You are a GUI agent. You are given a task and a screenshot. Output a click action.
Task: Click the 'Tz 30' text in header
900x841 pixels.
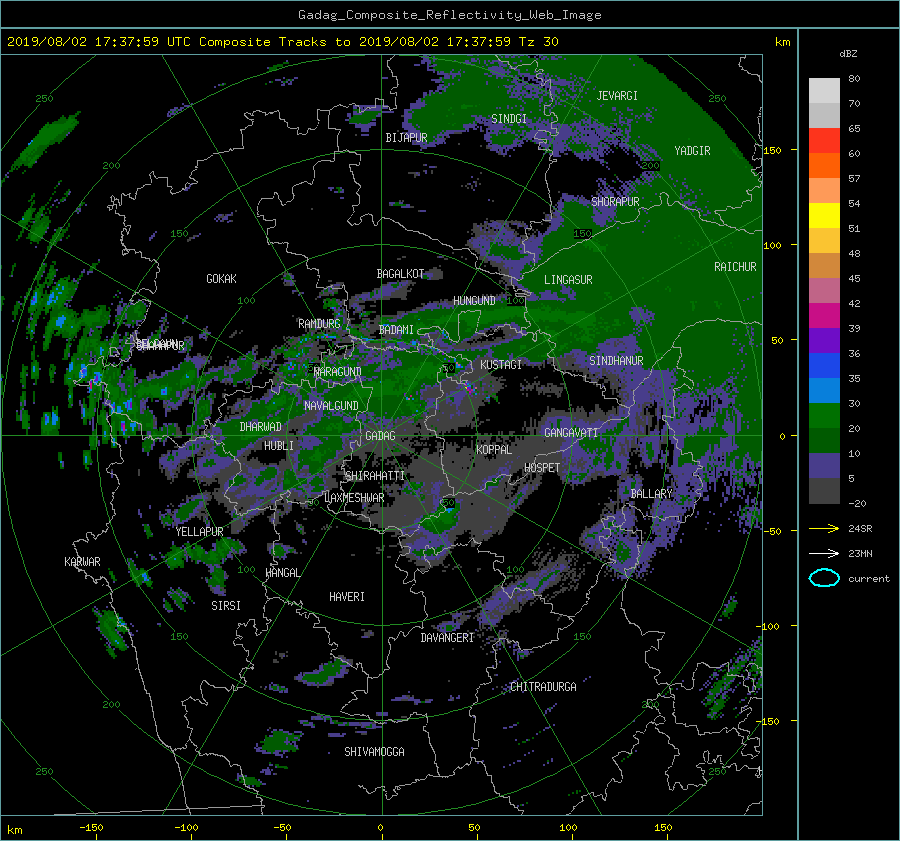[538, 42]
